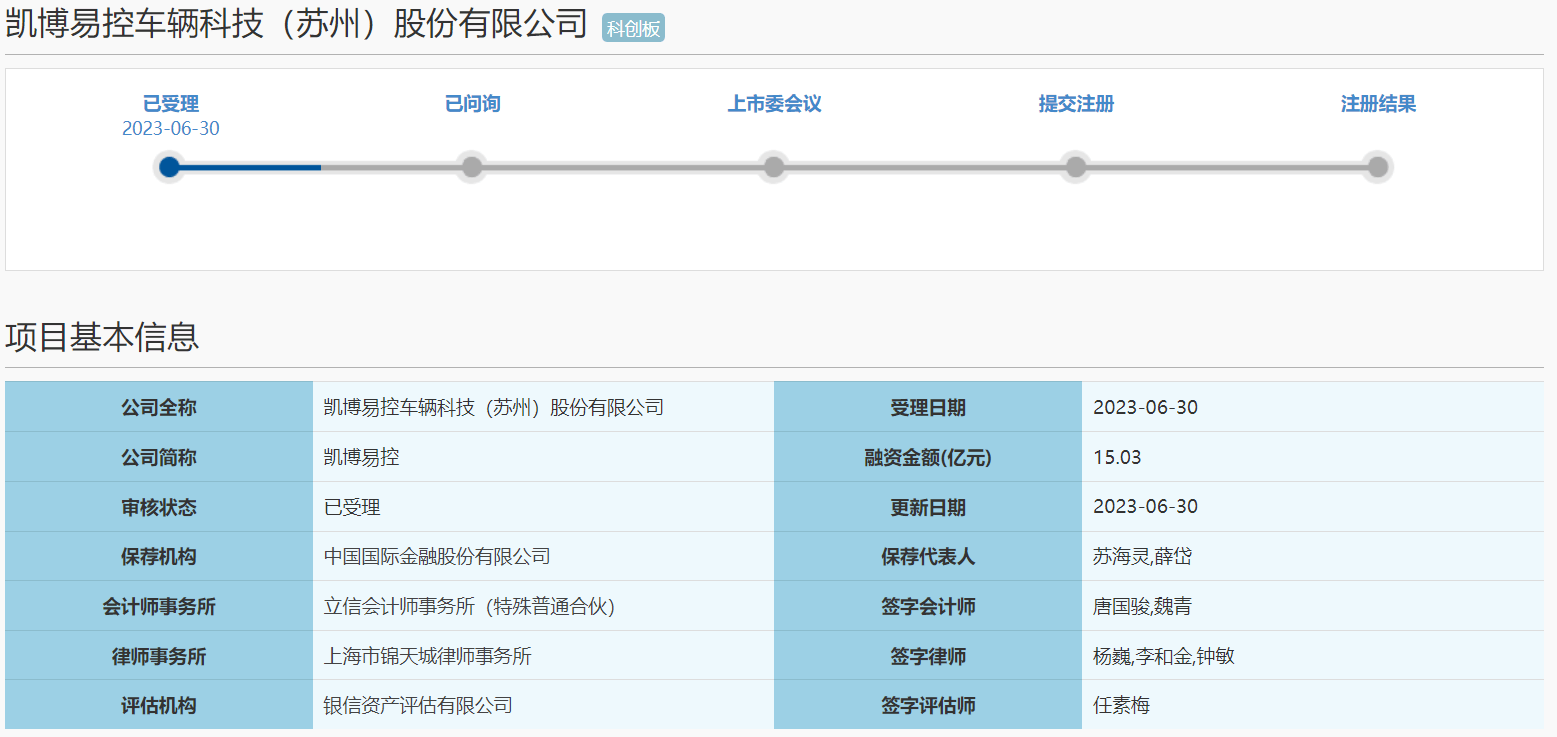Viewport: 1557px width, 737px height.
Task: Click 银信资产评估有限公司 value
Action: pyautogui.click(x=418, y=705)
